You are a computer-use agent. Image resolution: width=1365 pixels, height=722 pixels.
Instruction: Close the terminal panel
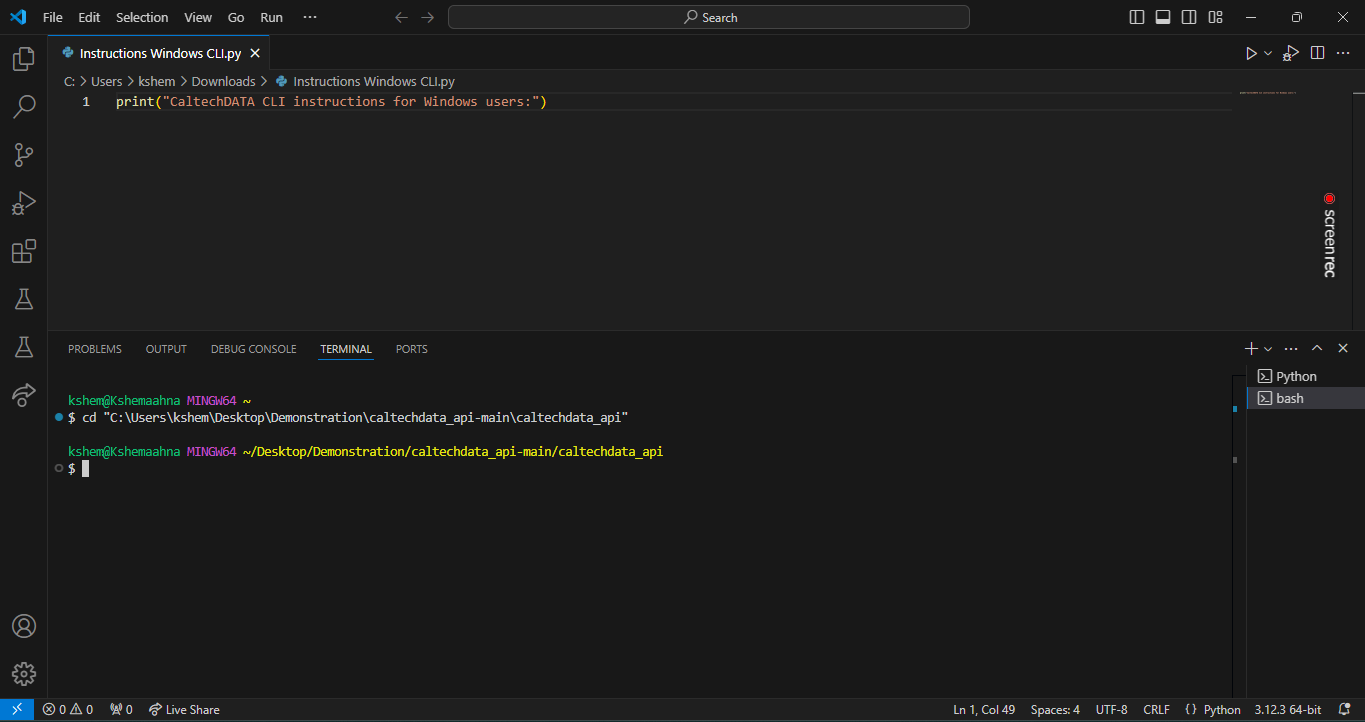point(1343,348)
